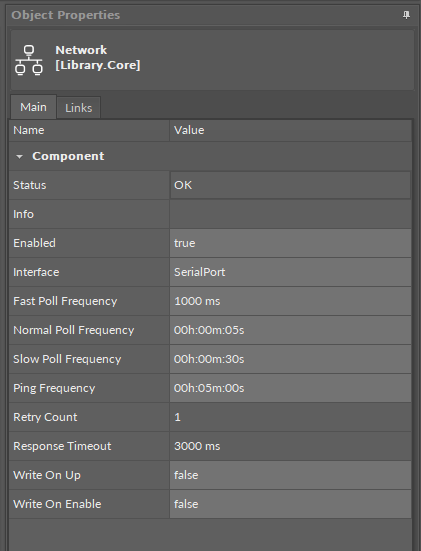This screenshot has height=551, width=421.
Task: Toggle the Enabled value true
Action: (290, 243)
